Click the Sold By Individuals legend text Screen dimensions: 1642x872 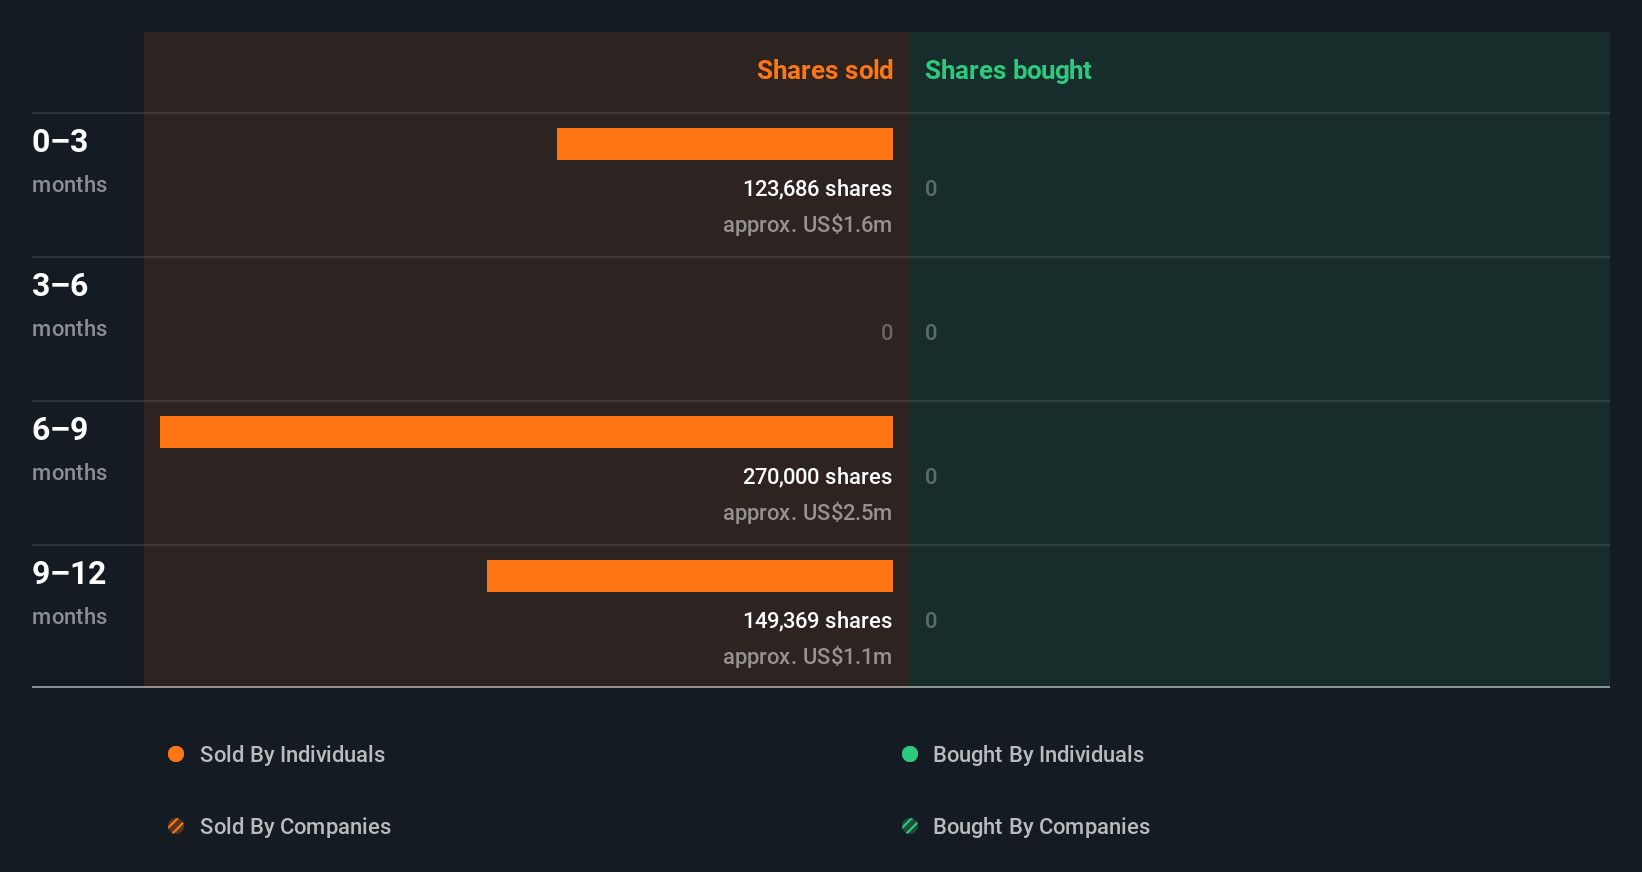[292, 754]
